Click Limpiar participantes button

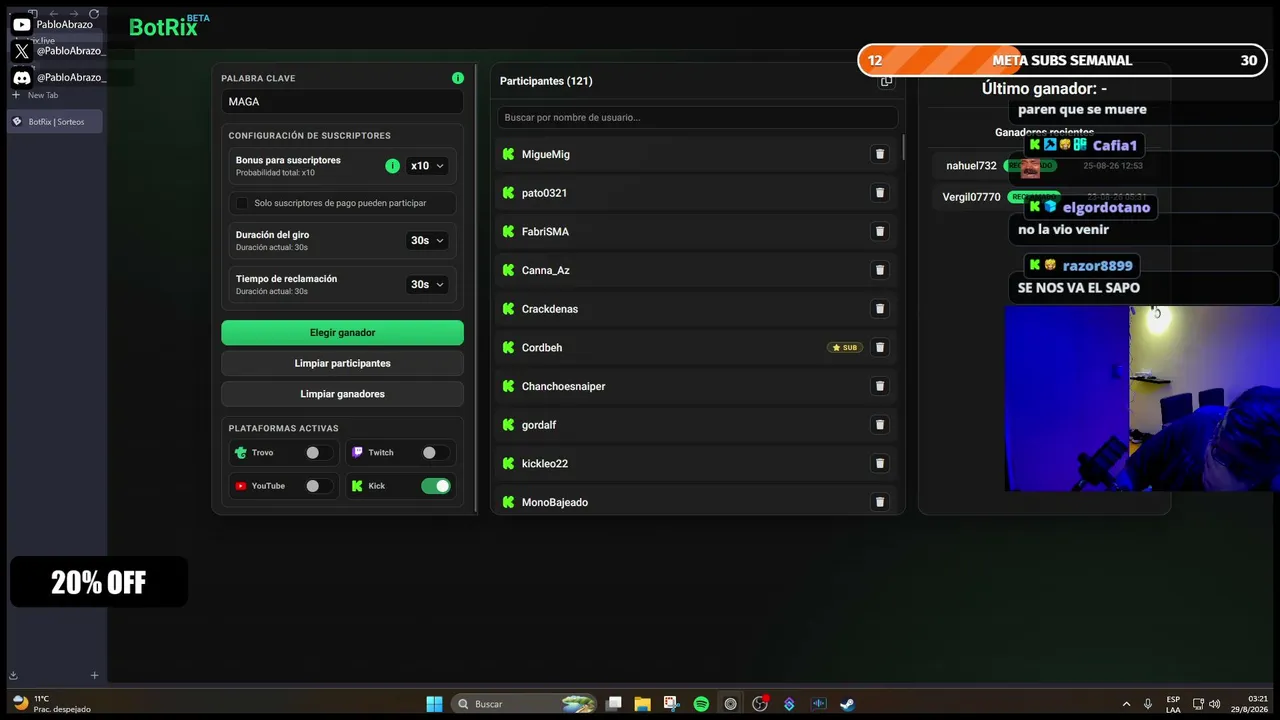(x=342, y=363)
